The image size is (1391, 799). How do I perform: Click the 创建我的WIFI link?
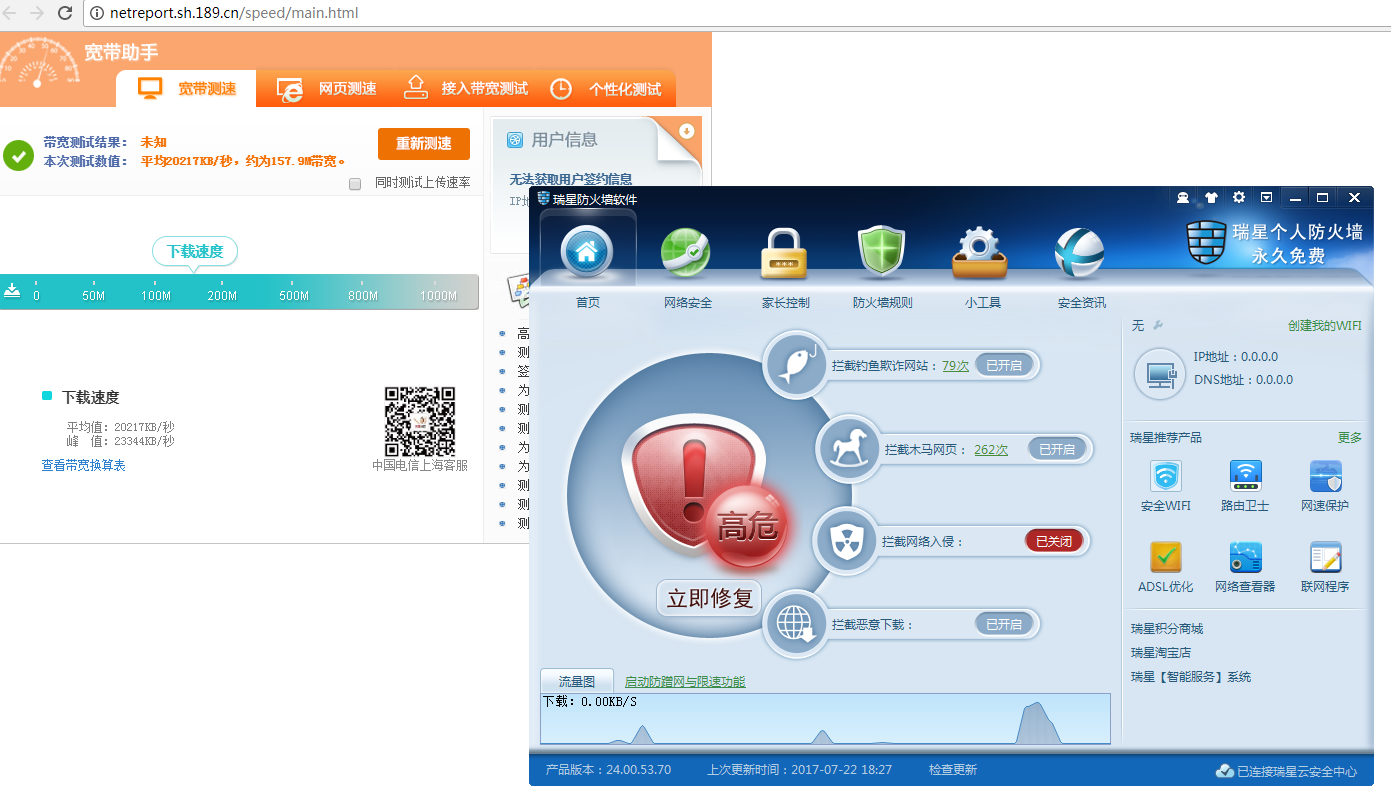pyautogui.click(x=1325, y=325)
